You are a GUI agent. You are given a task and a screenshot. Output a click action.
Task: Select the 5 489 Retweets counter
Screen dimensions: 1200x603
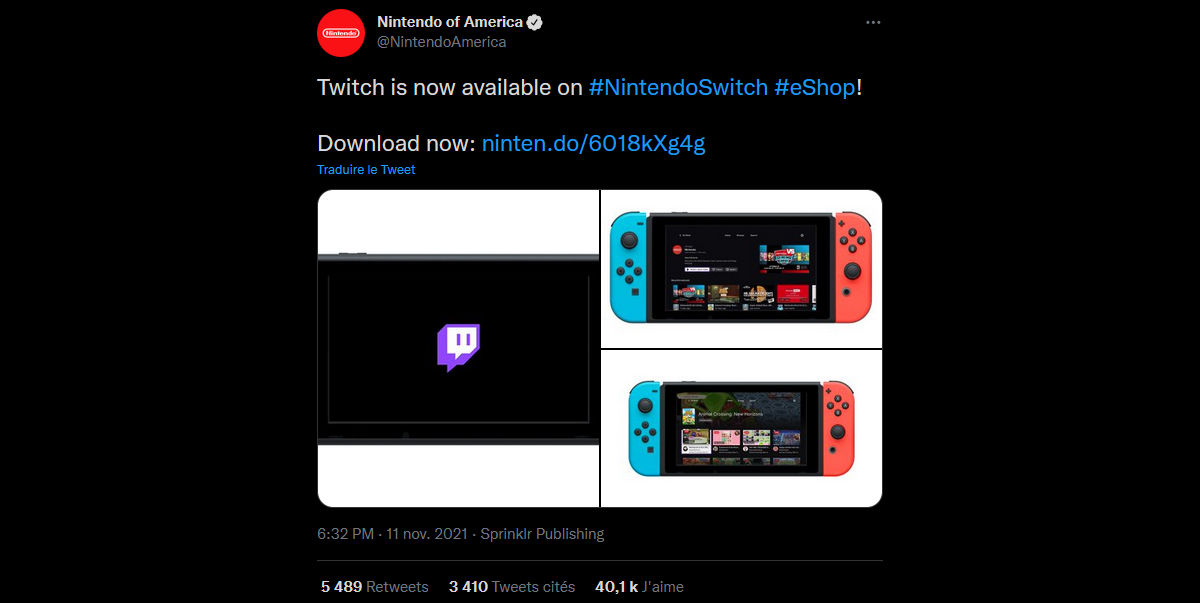pos(374,587)
